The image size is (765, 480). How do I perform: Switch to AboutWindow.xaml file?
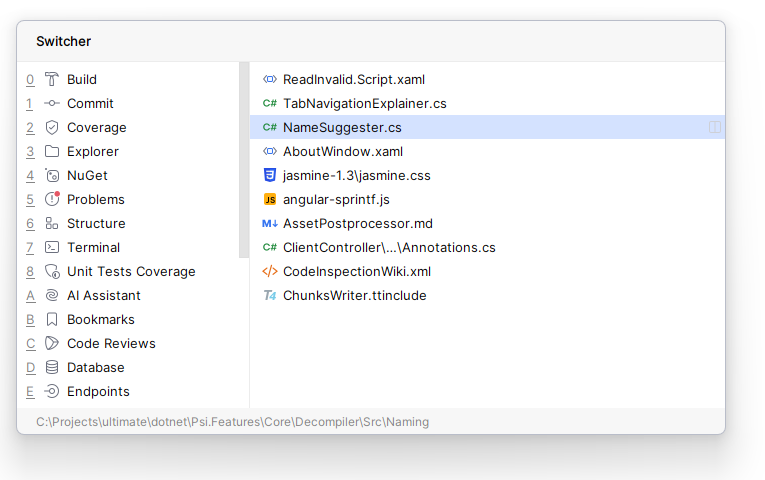[342, 152]
